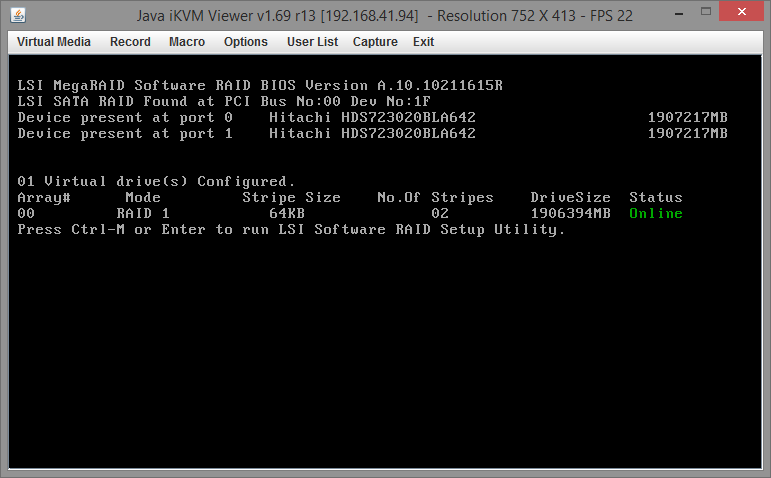Open the Capture menu
771x478 pixels.
click(x=375, y=42)
